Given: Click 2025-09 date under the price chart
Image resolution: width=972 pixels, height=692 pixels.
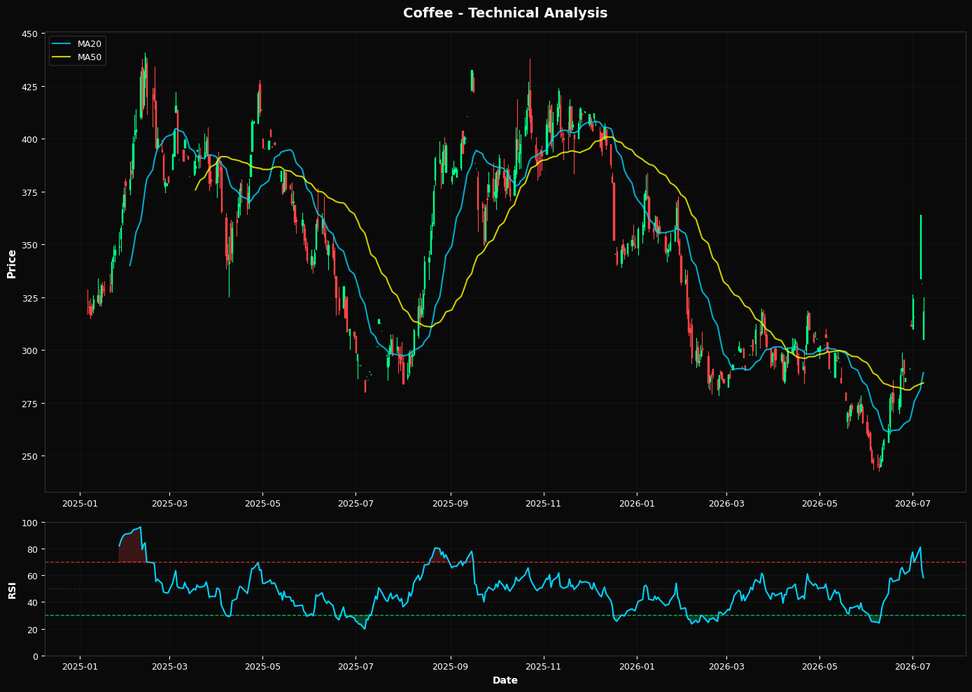Looking at the screenshot, I should (x=451, y=503).
